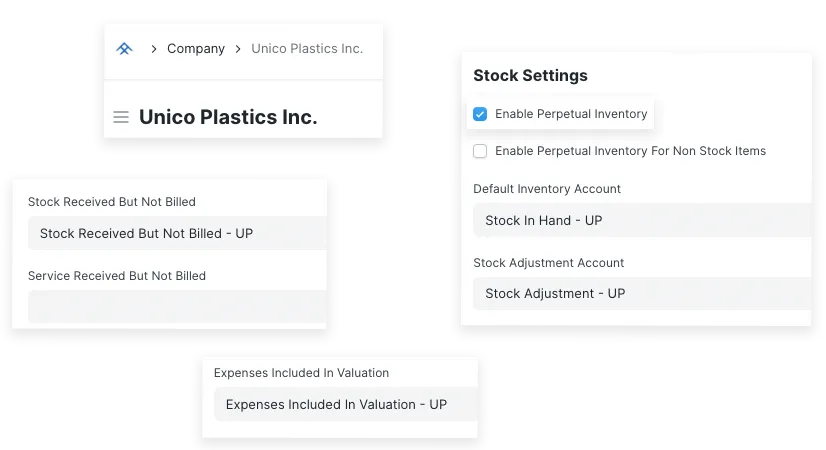The image size is (826, 450).
Task: Open the Default Inventory Account field
Action: (642, 221)
